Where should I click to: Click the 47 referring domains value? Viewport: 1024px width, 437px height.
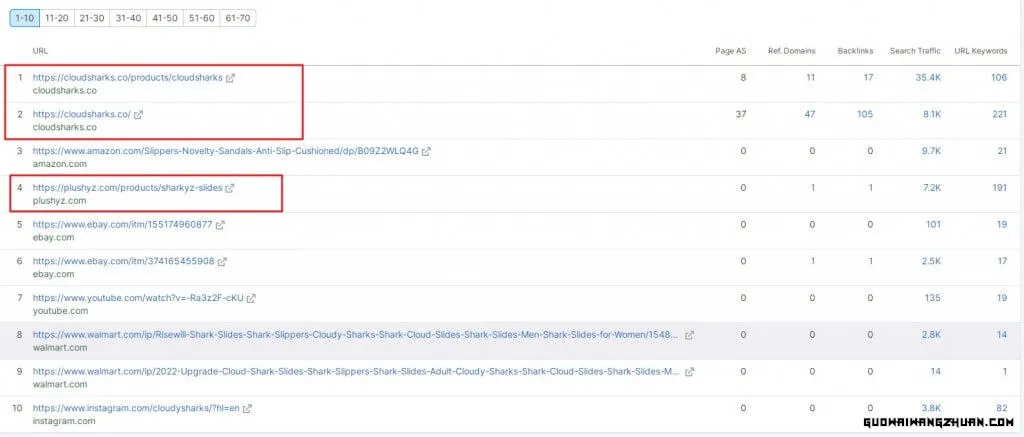[x=810, y=114]
